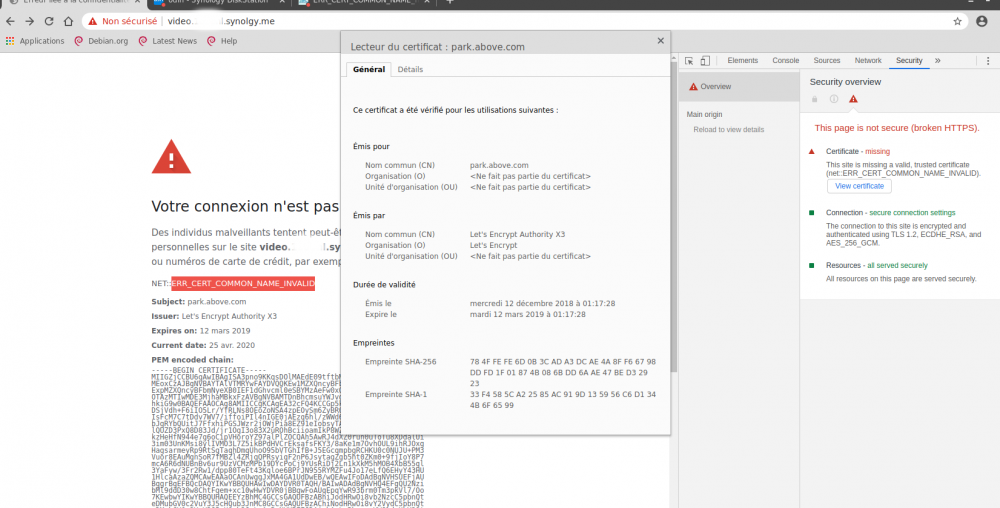Image resolution: width=1000 pixels, height=508 pixels.
Task: Open the Network tab in DevTools
Action: (x=868, y=61)
